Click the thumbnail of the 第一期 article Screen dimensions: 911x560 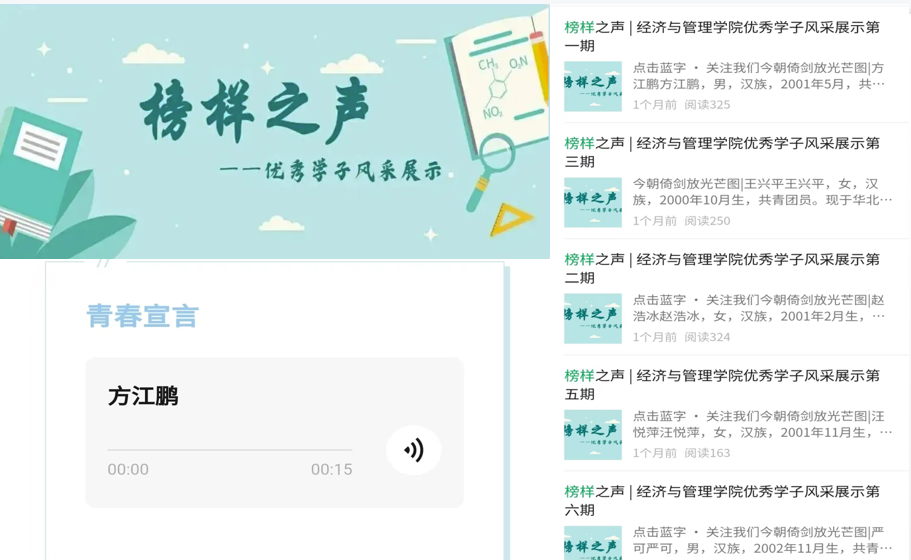click(x=593, y=87)
